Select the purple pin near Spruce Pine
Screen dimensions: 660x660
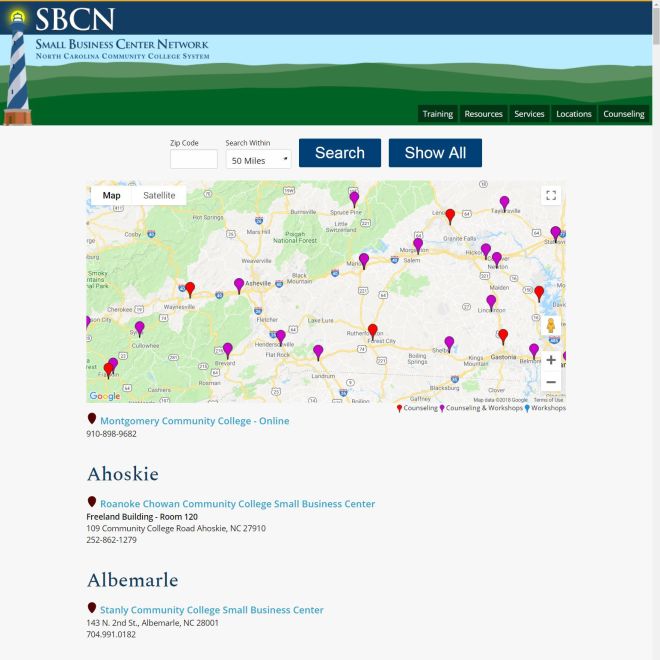(354, 198)
